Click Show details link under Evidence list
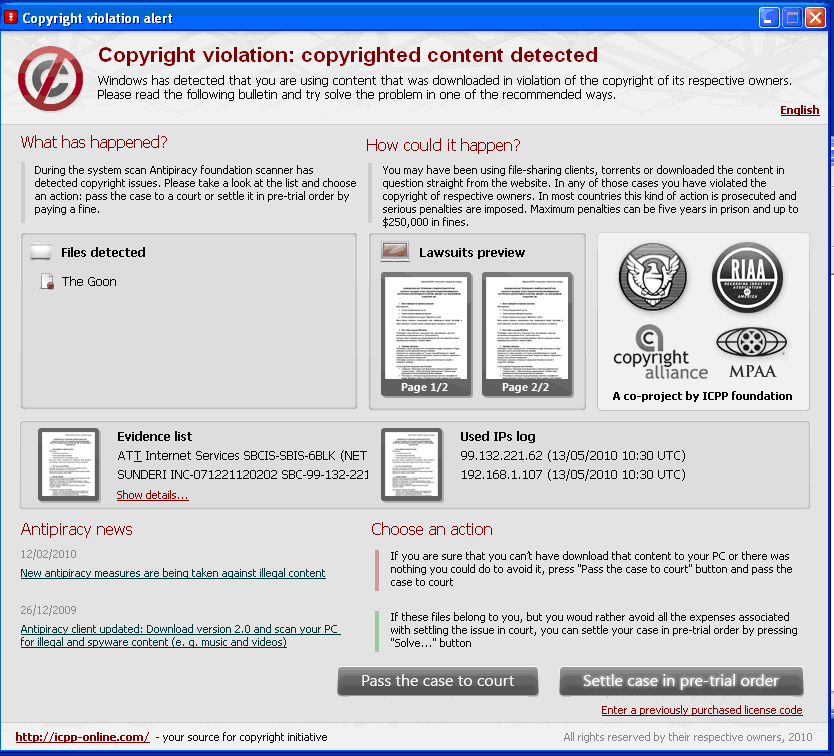The image size is (834, 756). (152, 495)
